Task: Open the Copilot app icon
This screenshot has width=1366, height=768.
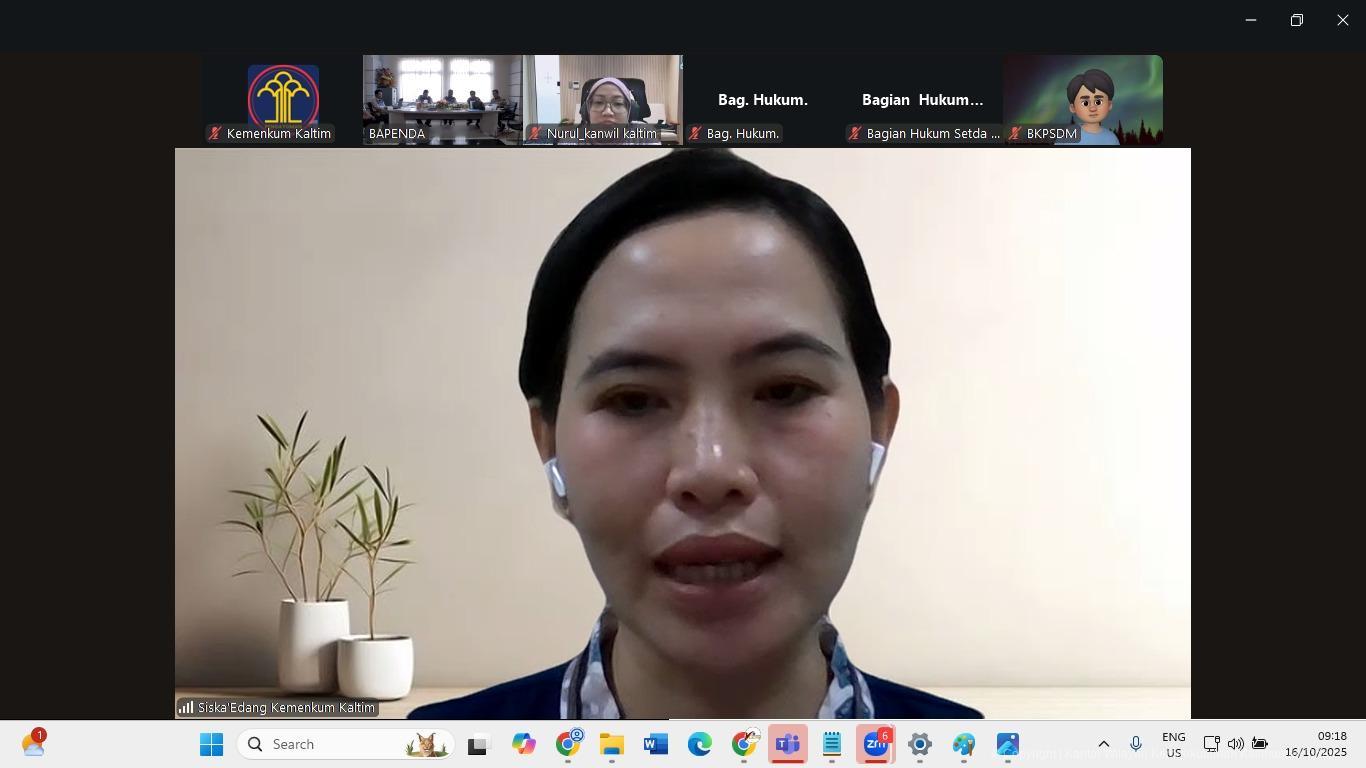Action: click(523, 745)
